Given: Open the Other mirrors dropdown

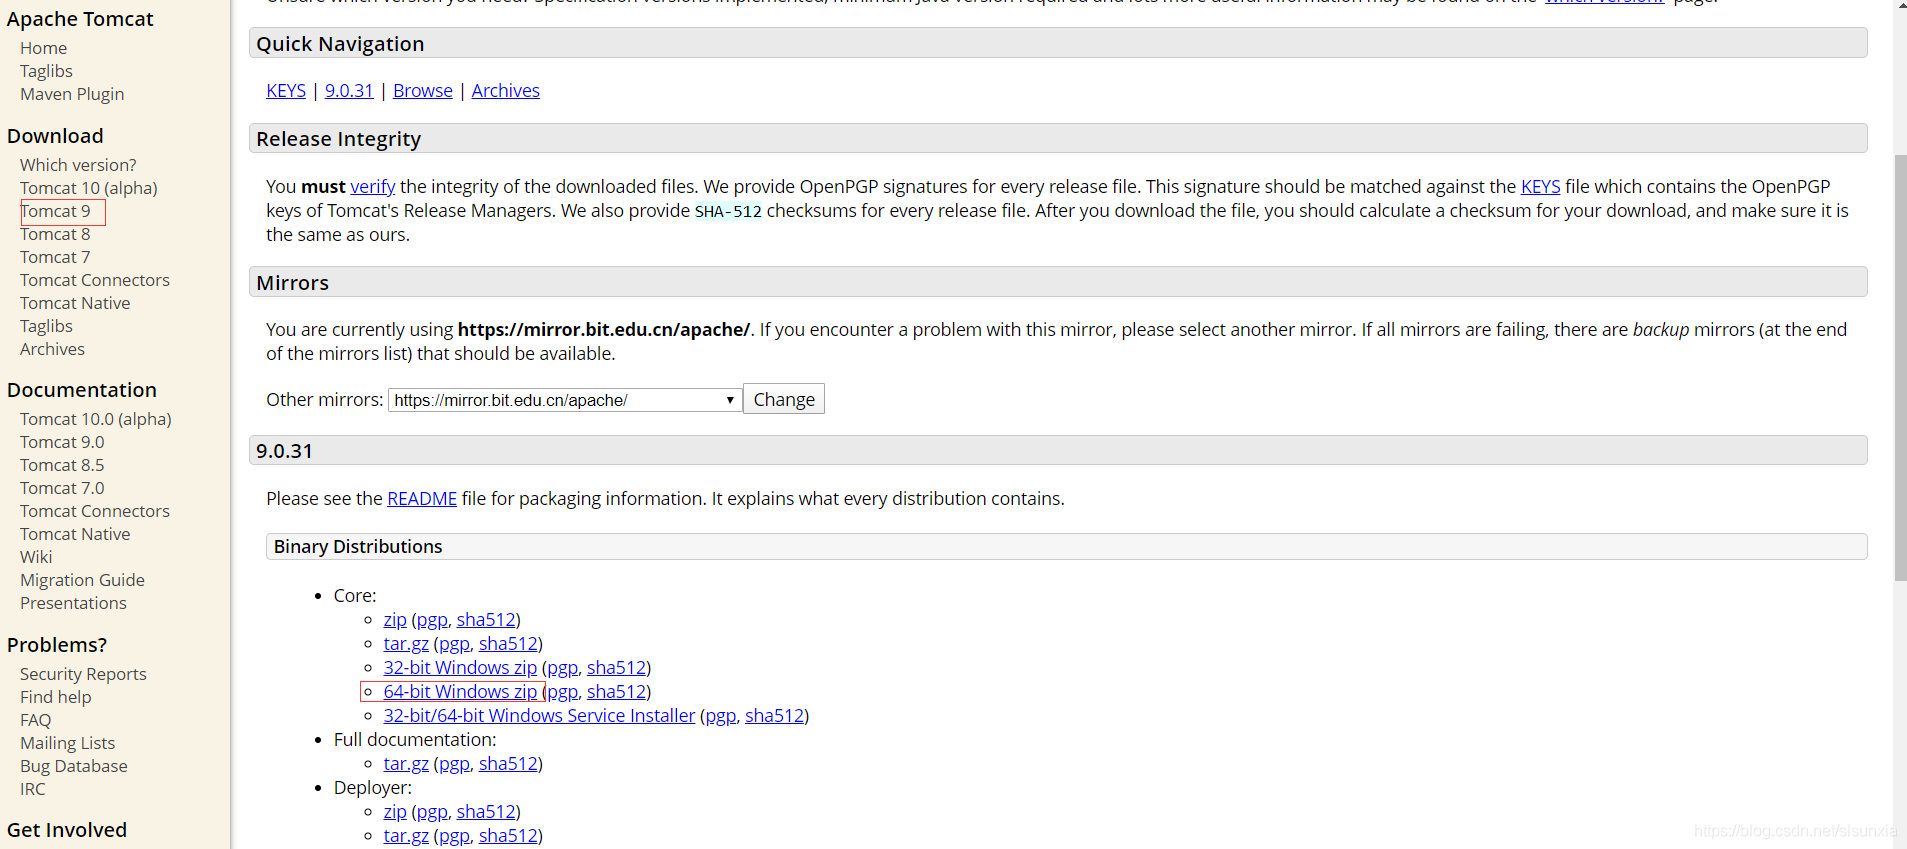Looking at the screenshot, I should coord(565,400).
